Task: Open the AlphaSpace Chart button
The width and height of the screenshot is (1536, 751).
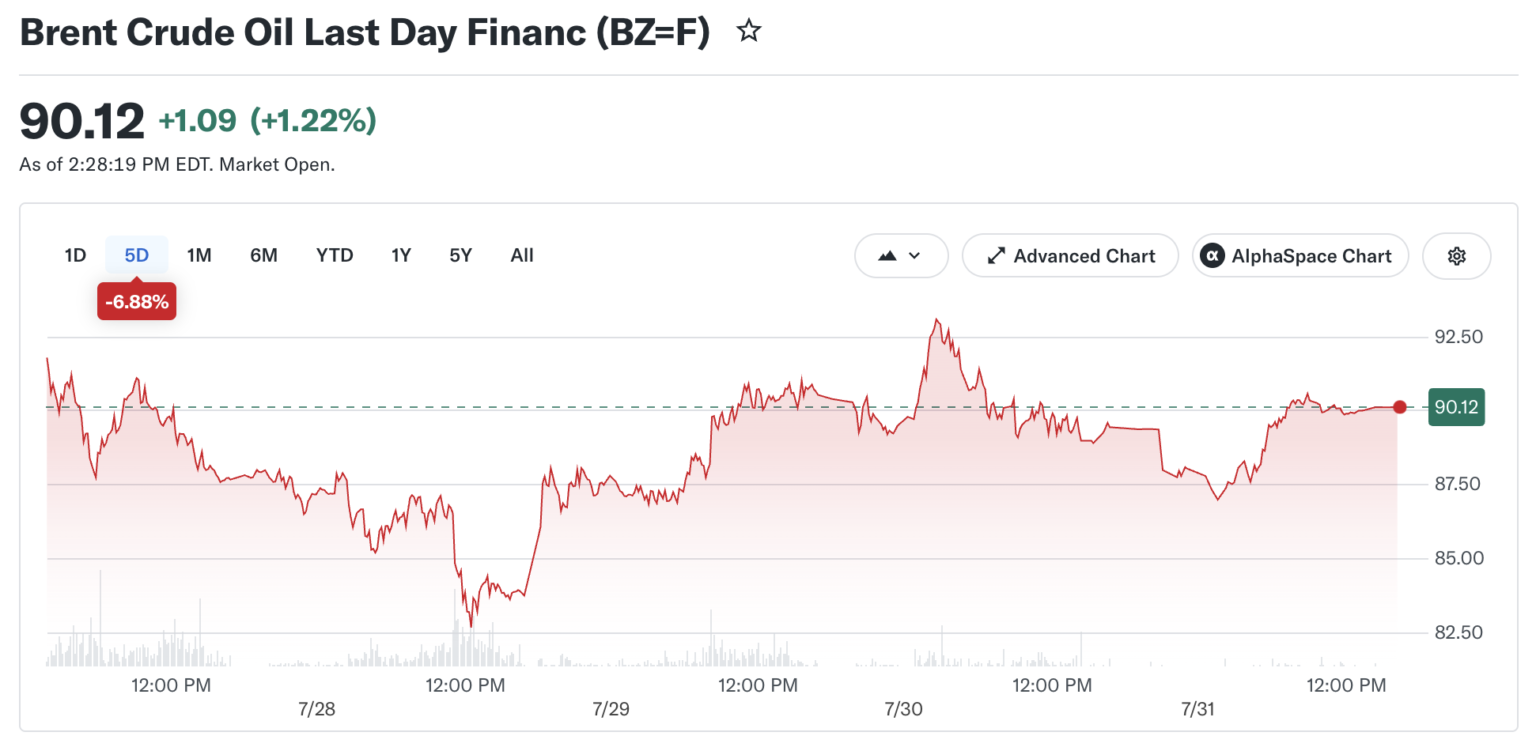Action: (1300, 256)
